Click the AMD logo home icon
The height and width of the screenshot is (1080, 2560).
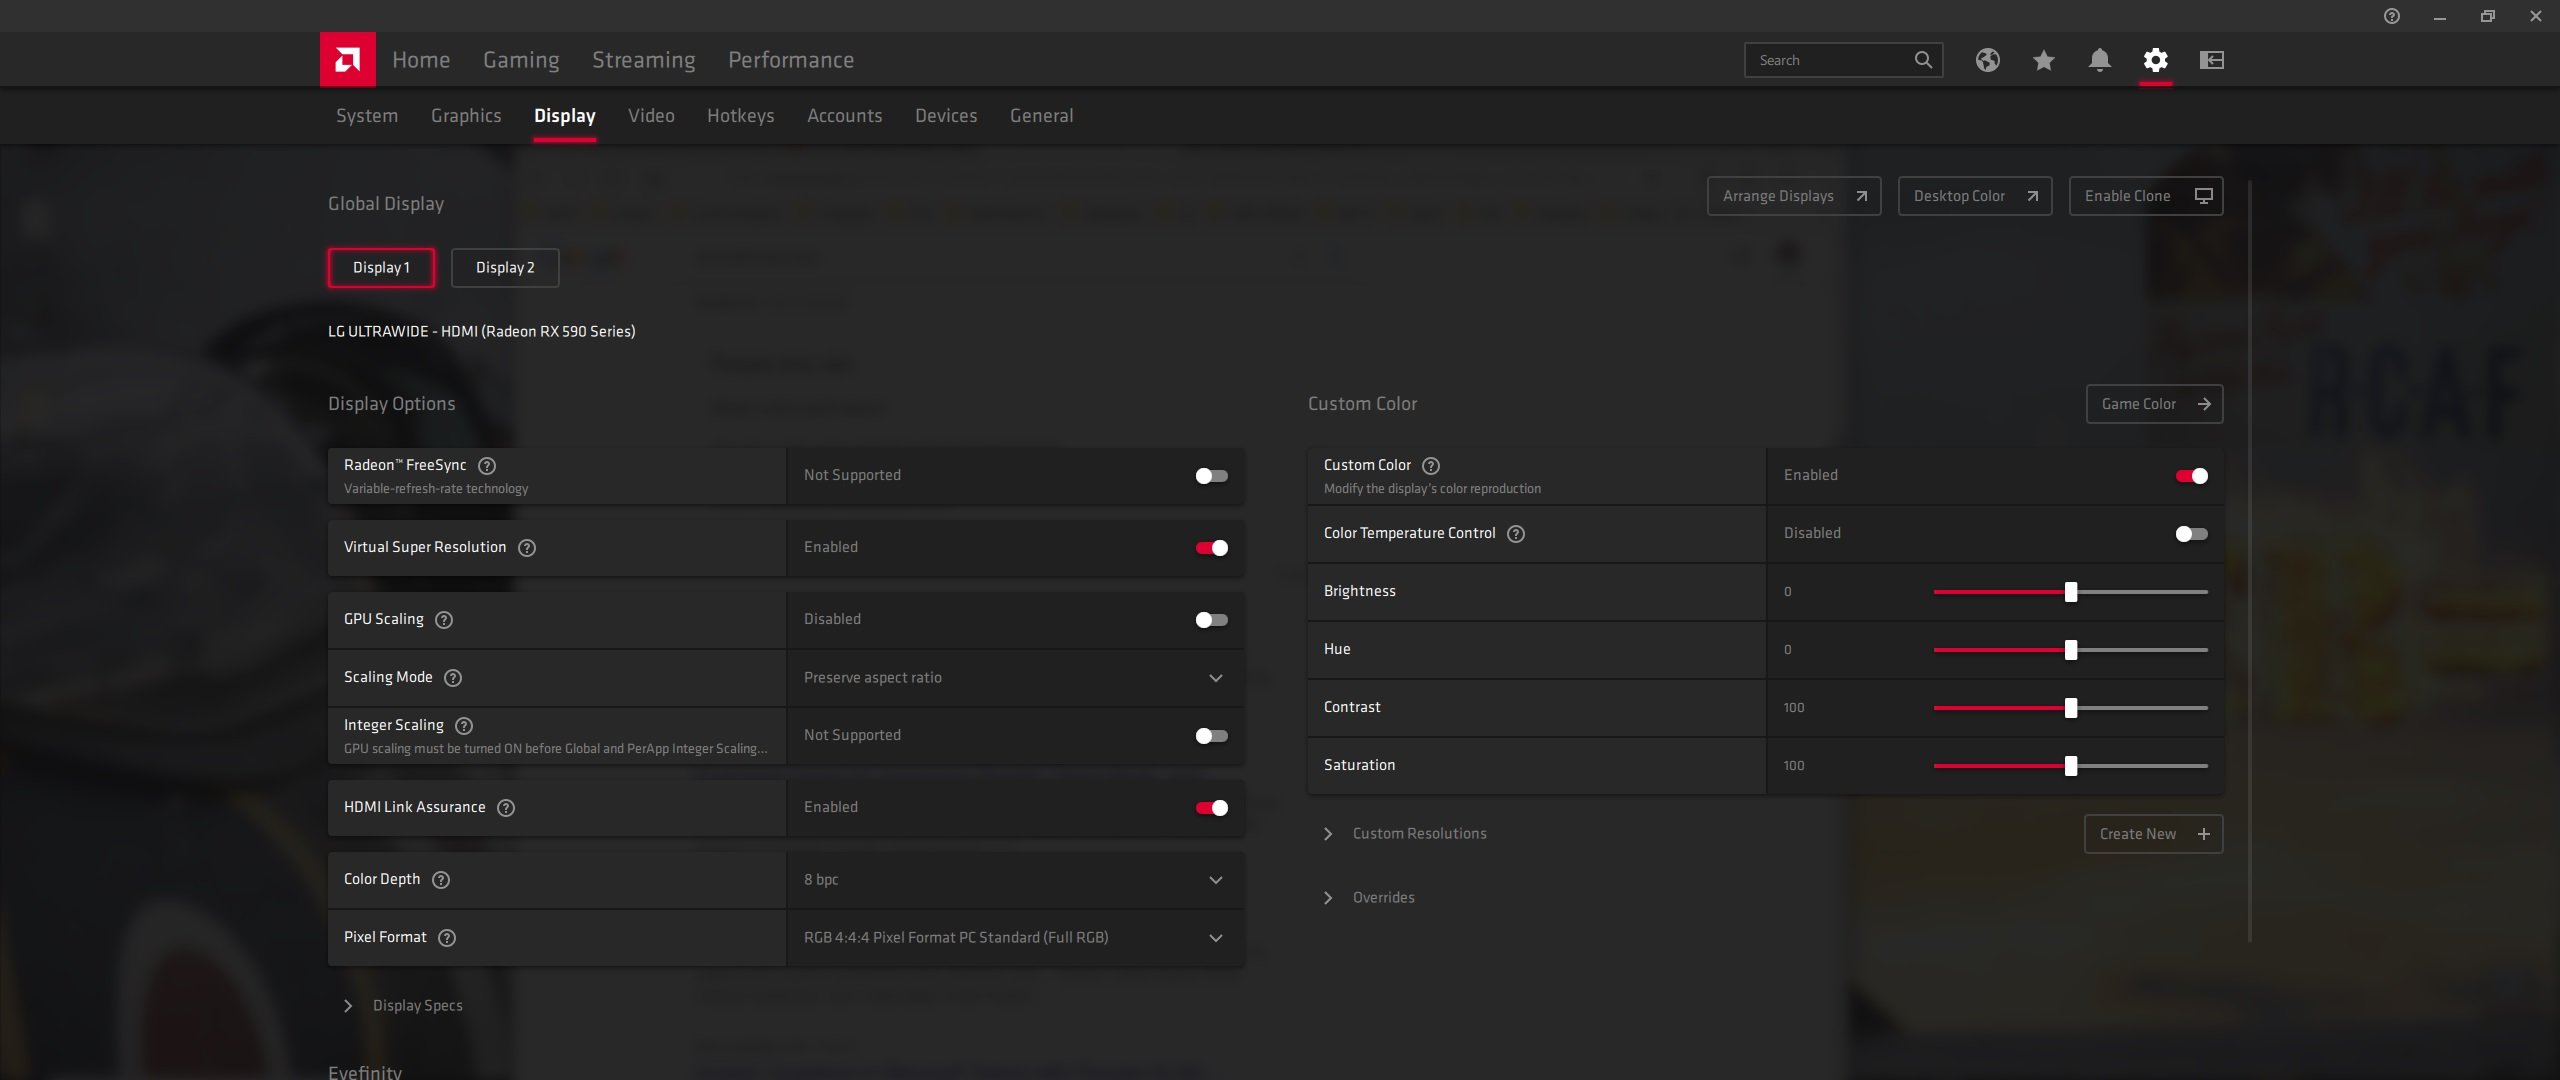click(347, 60)
